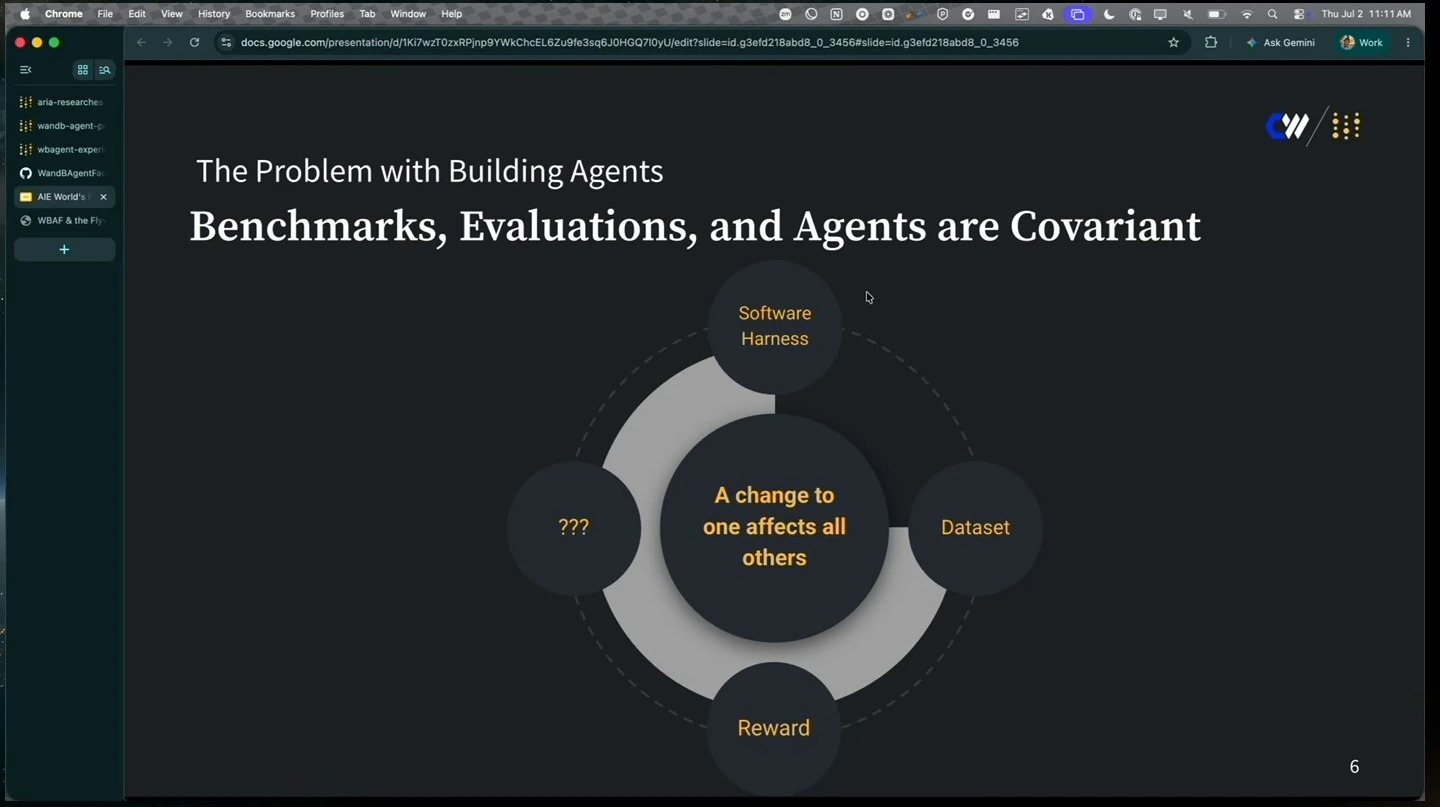Open the Help menu

point(452,14)
